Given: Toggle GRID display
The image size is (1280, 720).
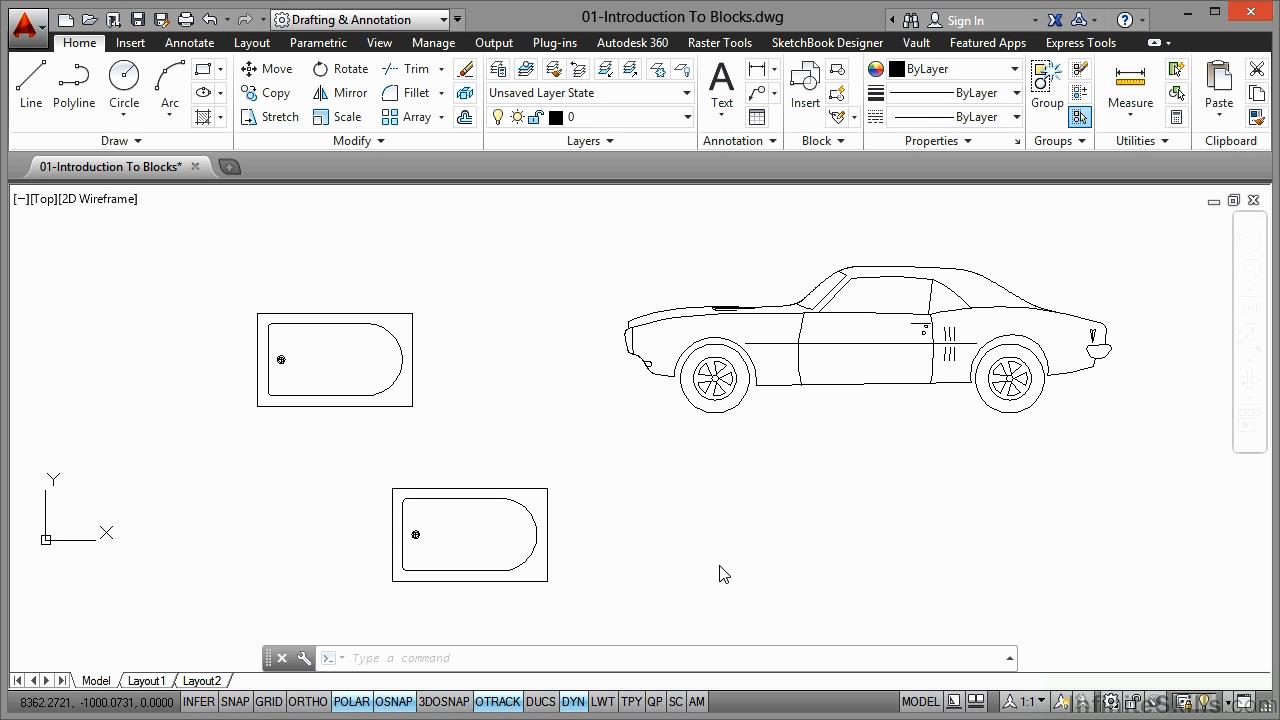Looking at the screenshot, I should 269,702.
